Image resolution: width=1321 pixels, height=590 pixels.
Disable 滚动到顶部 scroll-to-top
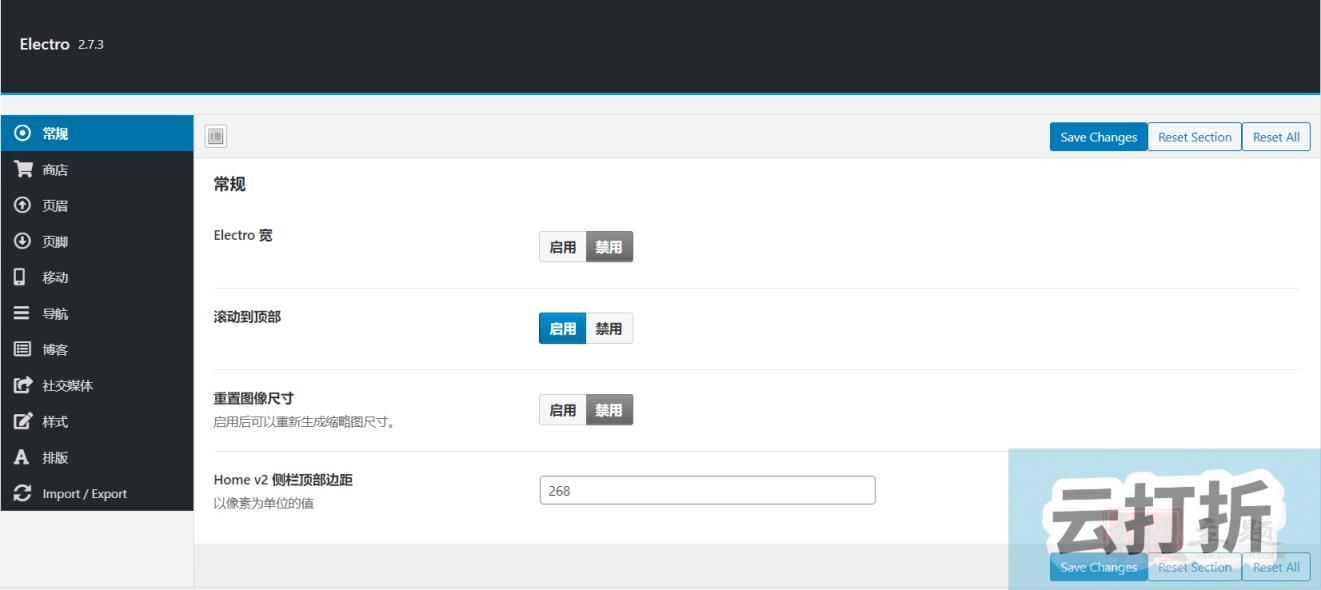(x=609, y=329)
